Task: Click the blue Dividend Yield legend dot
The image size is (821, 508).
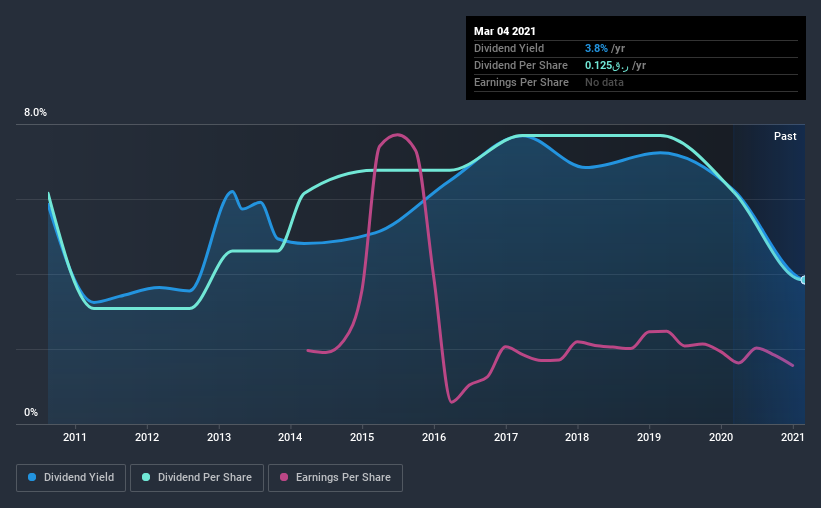Action: (32, 477)
